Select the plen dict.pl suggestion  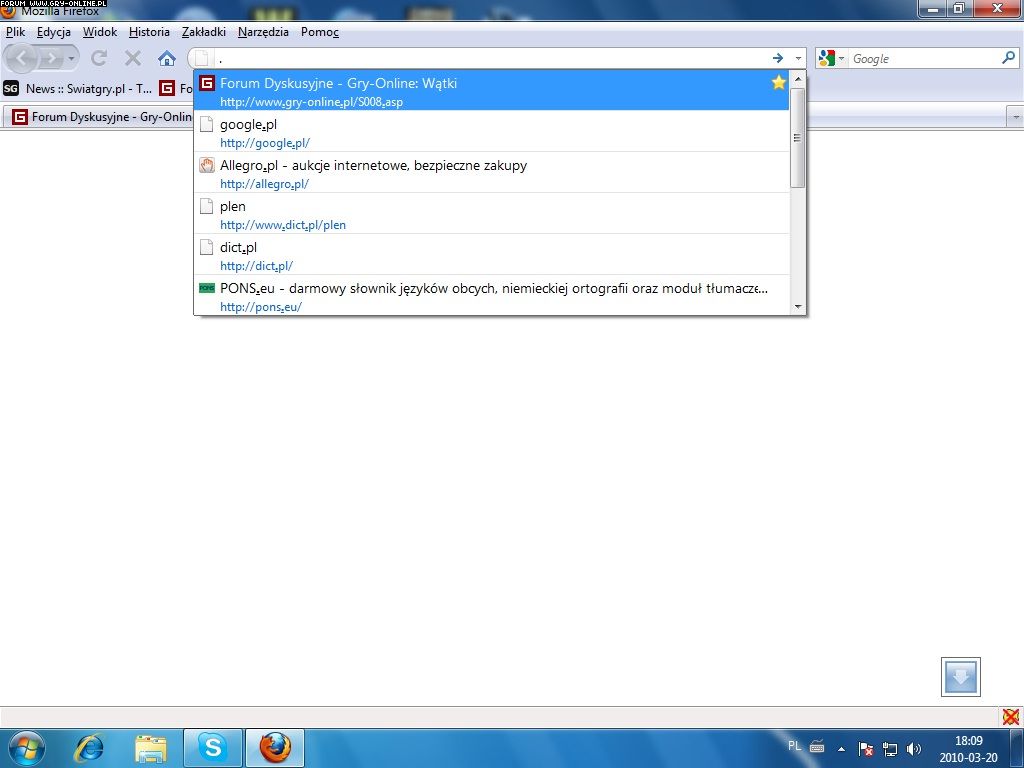492,214
